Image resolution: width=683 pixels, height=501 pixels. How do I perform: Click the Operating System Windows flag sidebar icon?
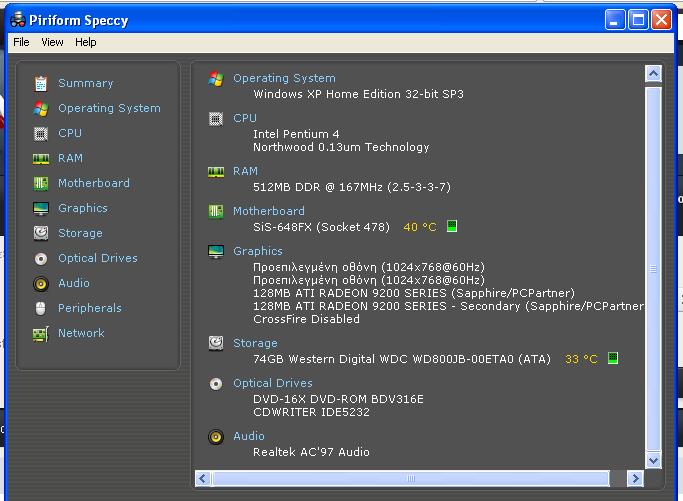coord(41,108)
